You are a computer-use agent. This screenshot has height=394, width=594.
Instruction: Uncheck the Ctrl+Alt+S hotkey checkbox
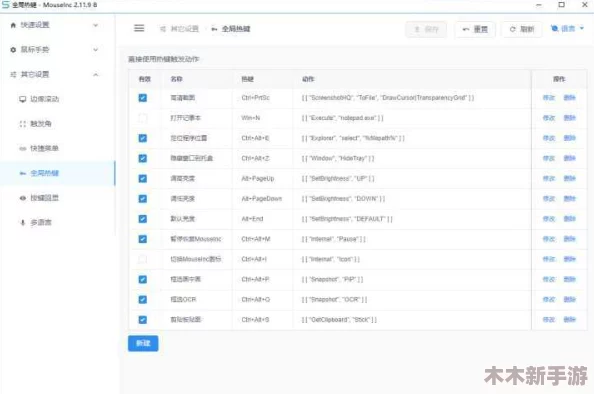tap(142, 320)
